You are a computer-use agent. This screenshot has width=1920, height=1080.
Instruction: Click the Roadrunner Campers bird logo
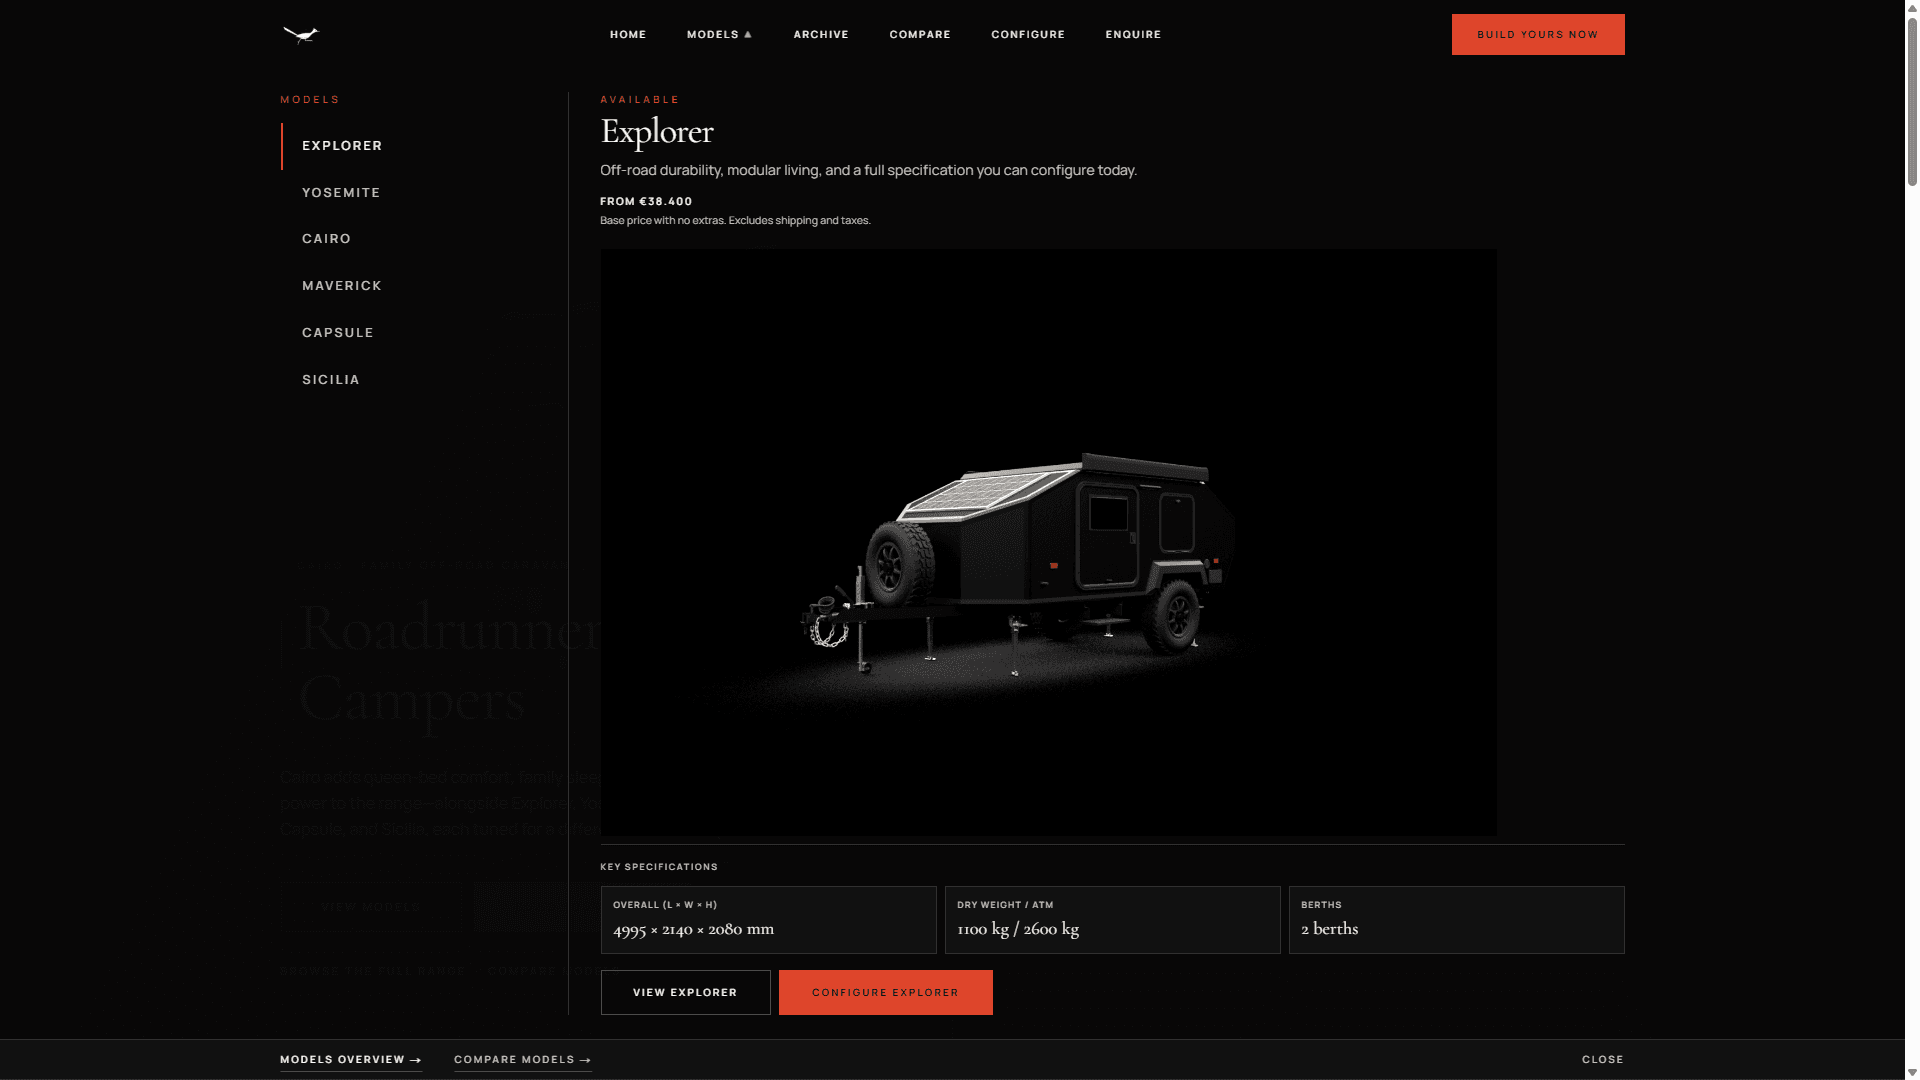300,34
